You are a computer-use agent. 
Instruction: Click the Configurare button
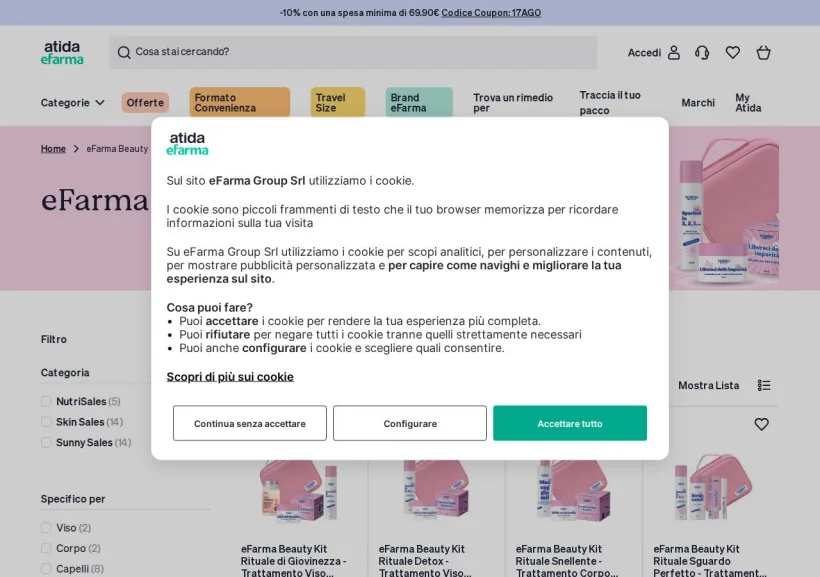pos(410,423)
